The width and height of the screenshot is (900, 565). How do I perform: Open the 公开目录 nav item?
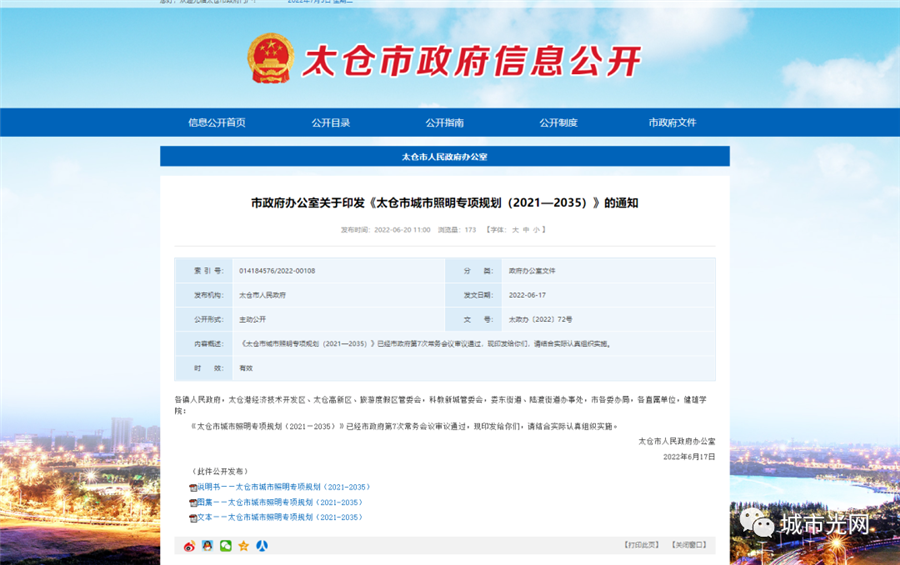pyautogui.click(x=331, y=122)
